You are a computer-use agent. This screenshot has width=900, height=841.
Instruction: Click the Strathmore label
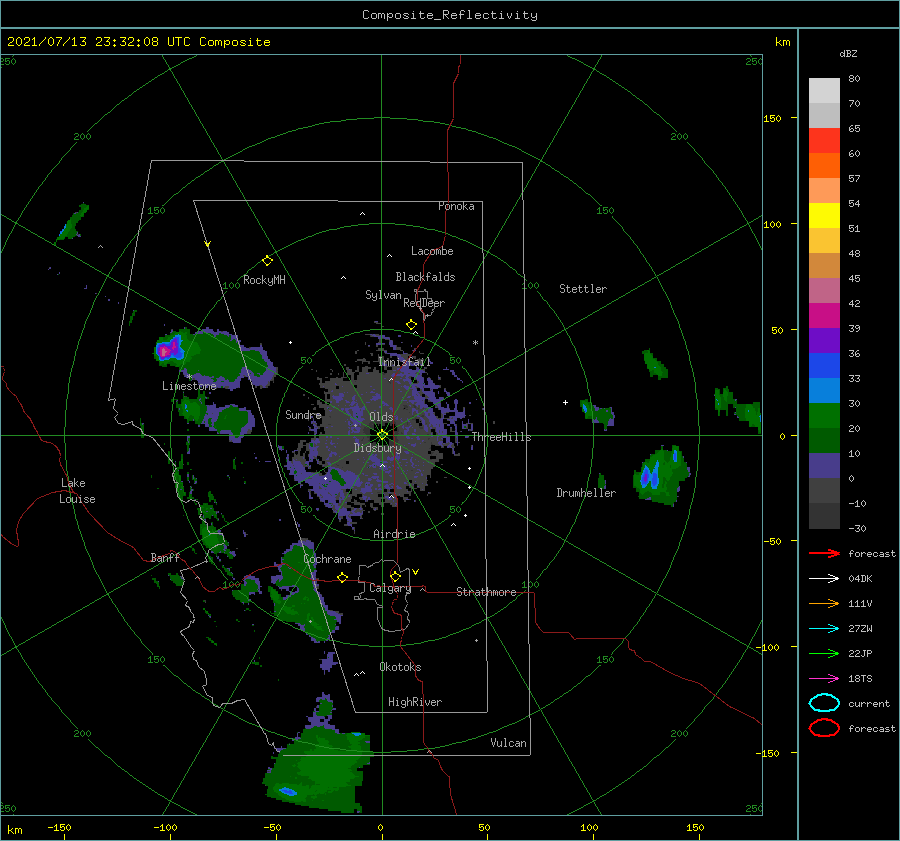[486, 592]
